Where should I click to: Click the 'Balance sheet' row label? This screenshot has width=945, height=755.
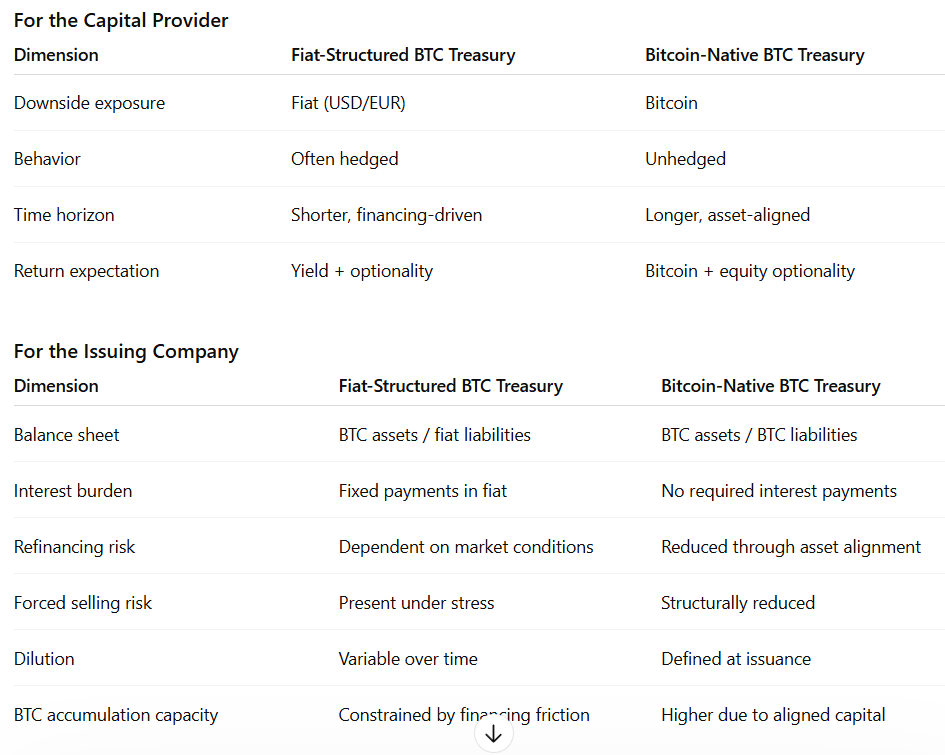pos(66,435)
